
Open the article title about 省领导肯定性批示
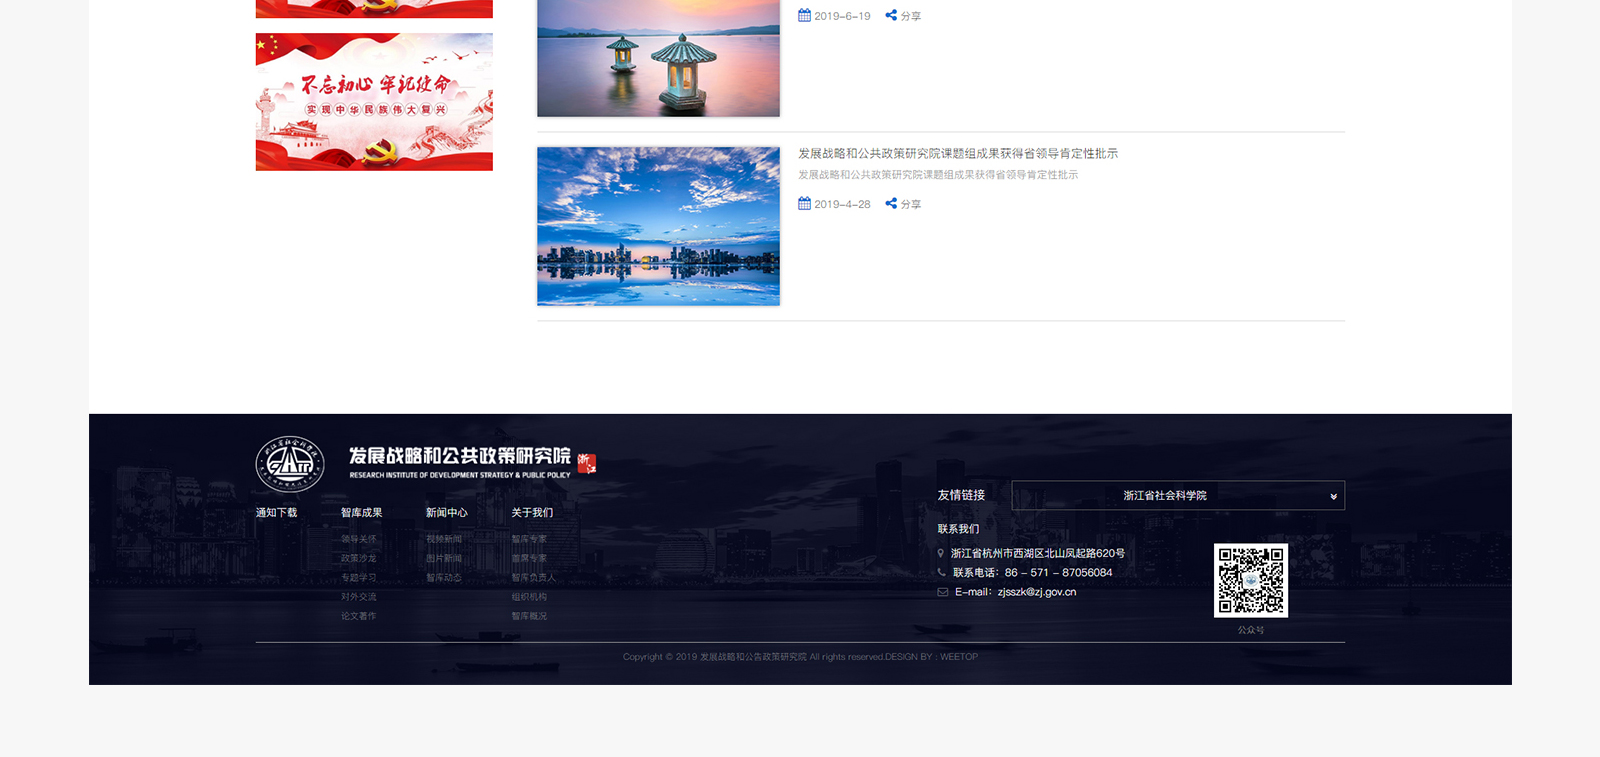(x=957, y=153)
